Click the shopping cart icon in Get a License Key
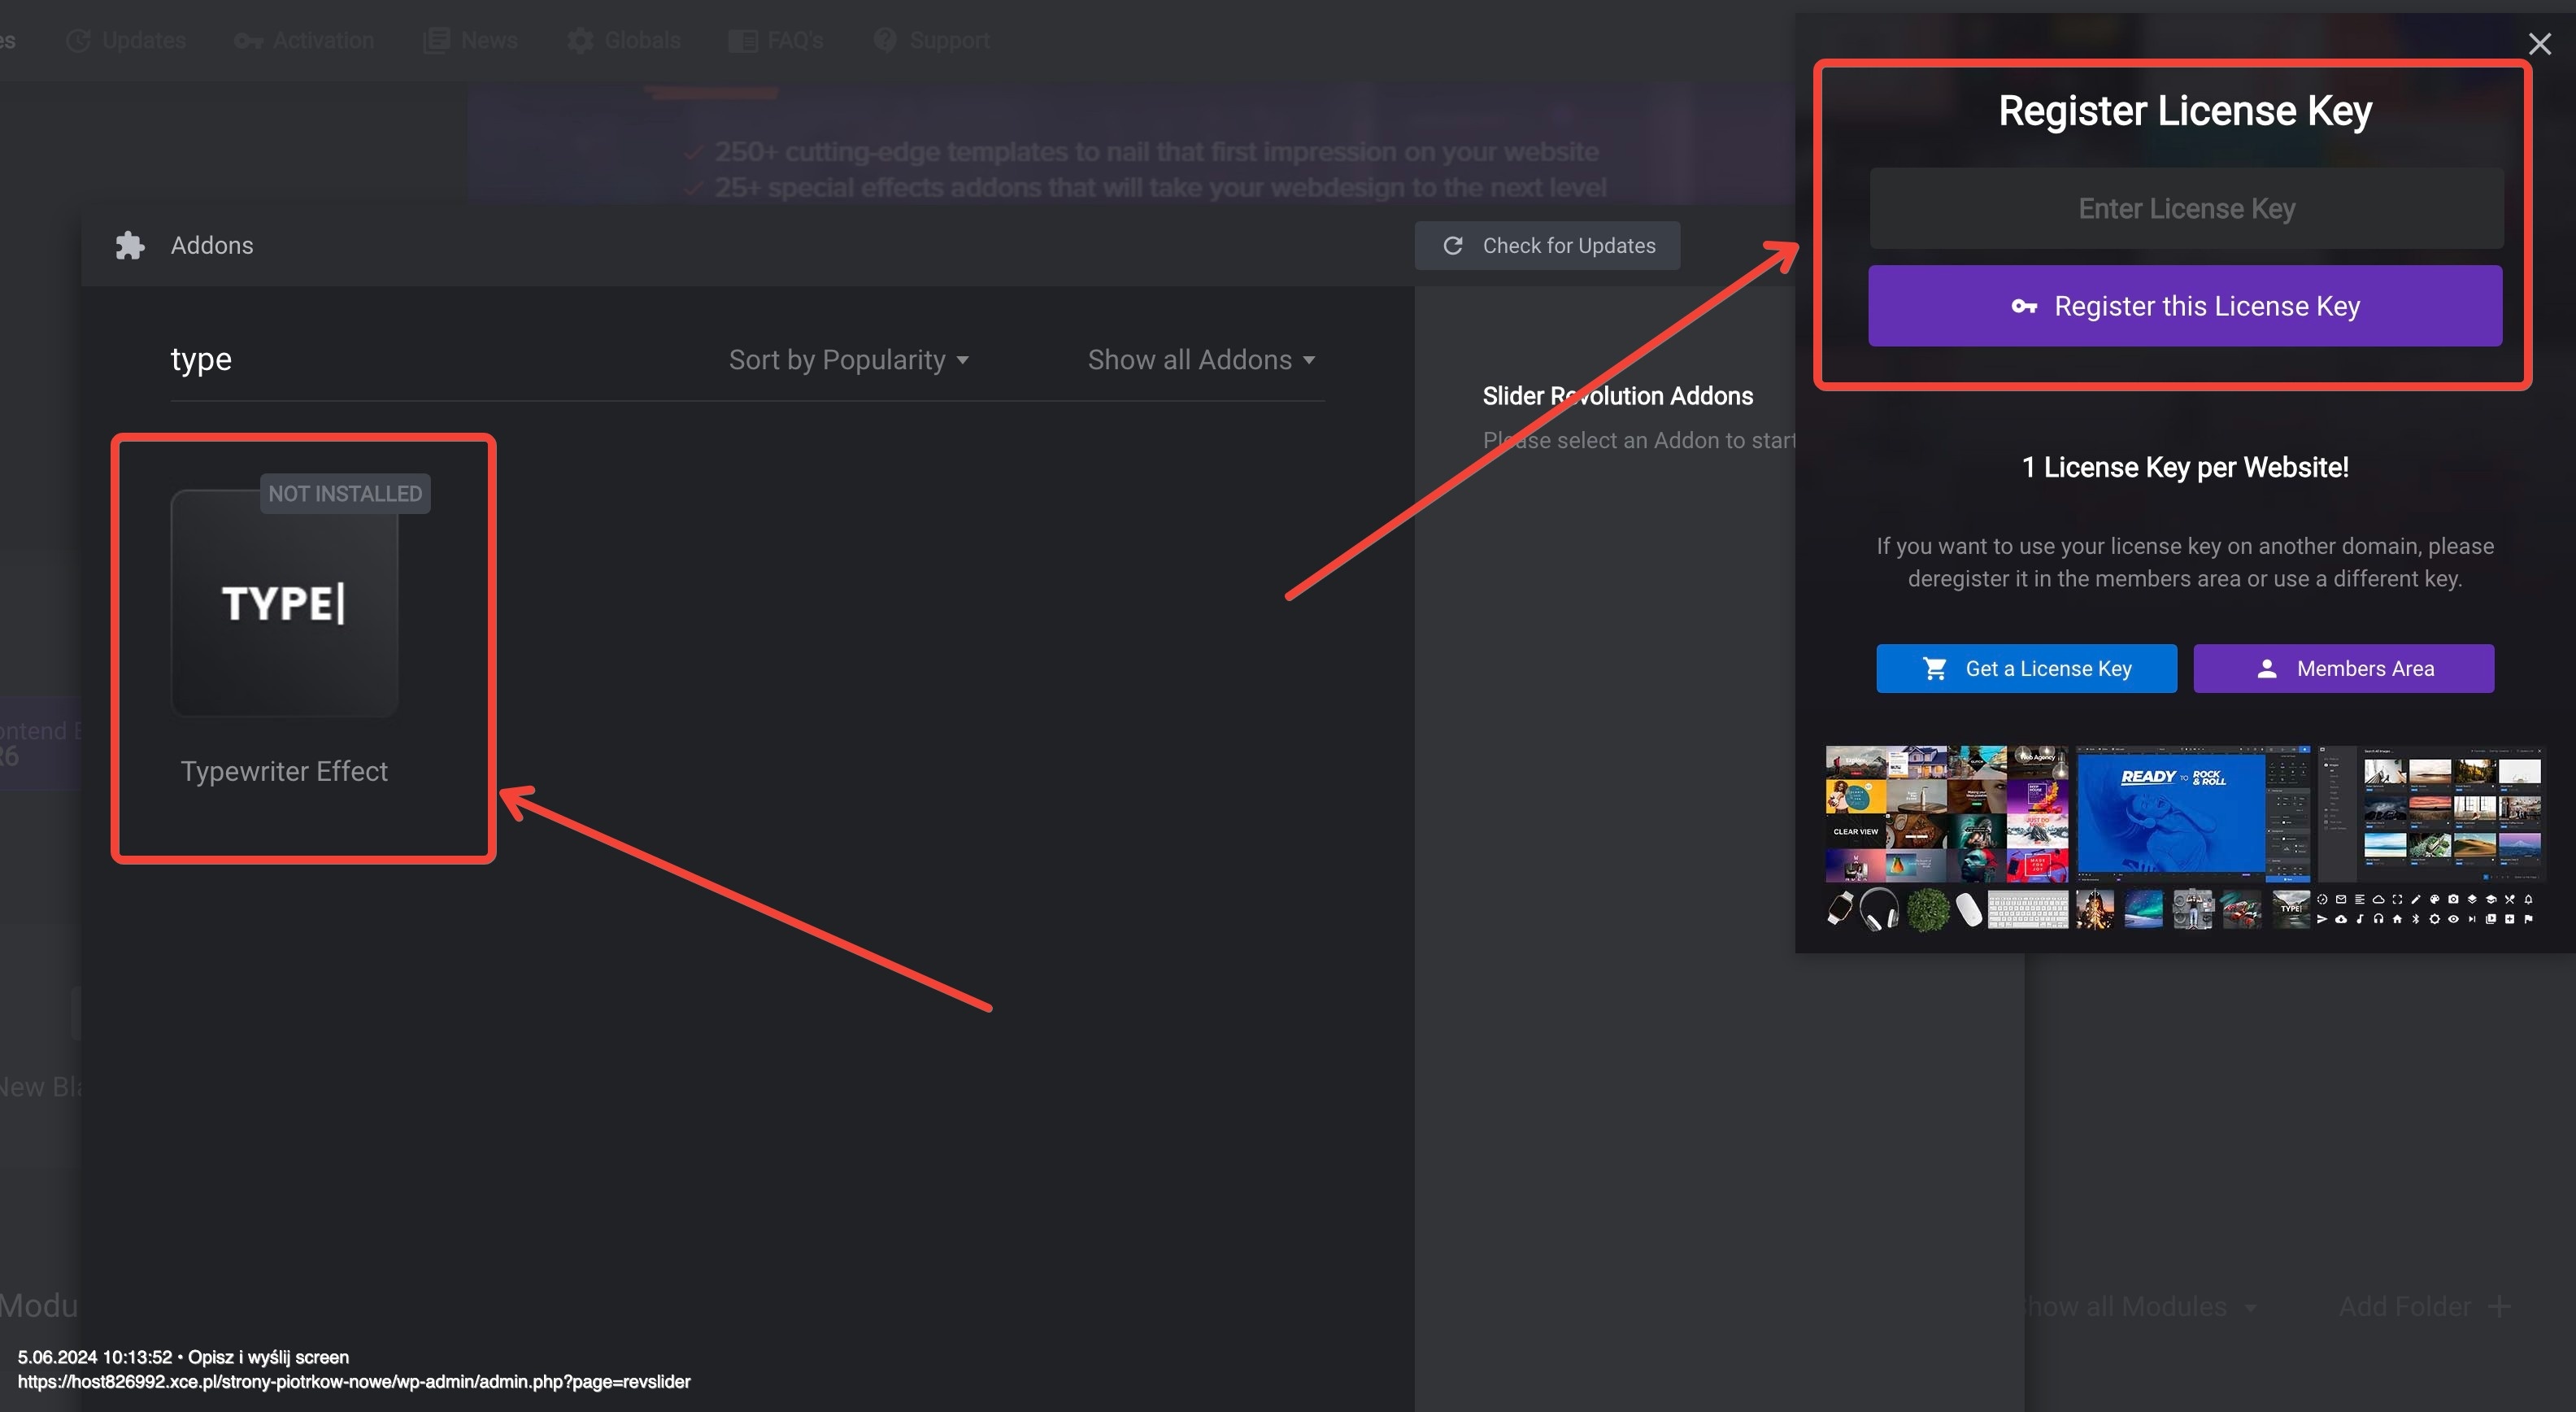The height and width of the screenshot is (1412, 2576). pyautogui.click(x=1935, y=669)
